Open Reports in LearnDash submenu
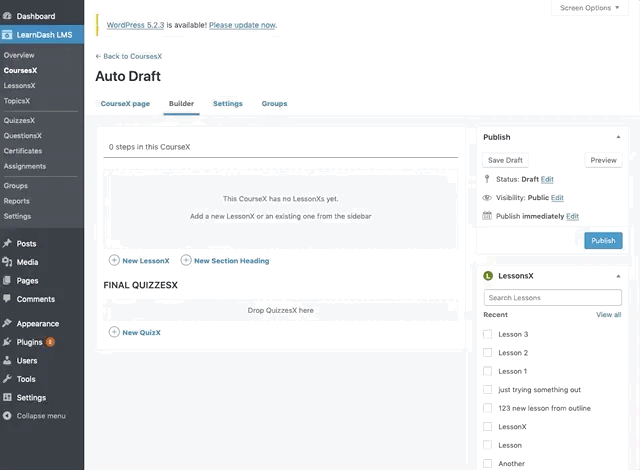The height and width of the screenshot is (470, 640). (x=16, y=201)
